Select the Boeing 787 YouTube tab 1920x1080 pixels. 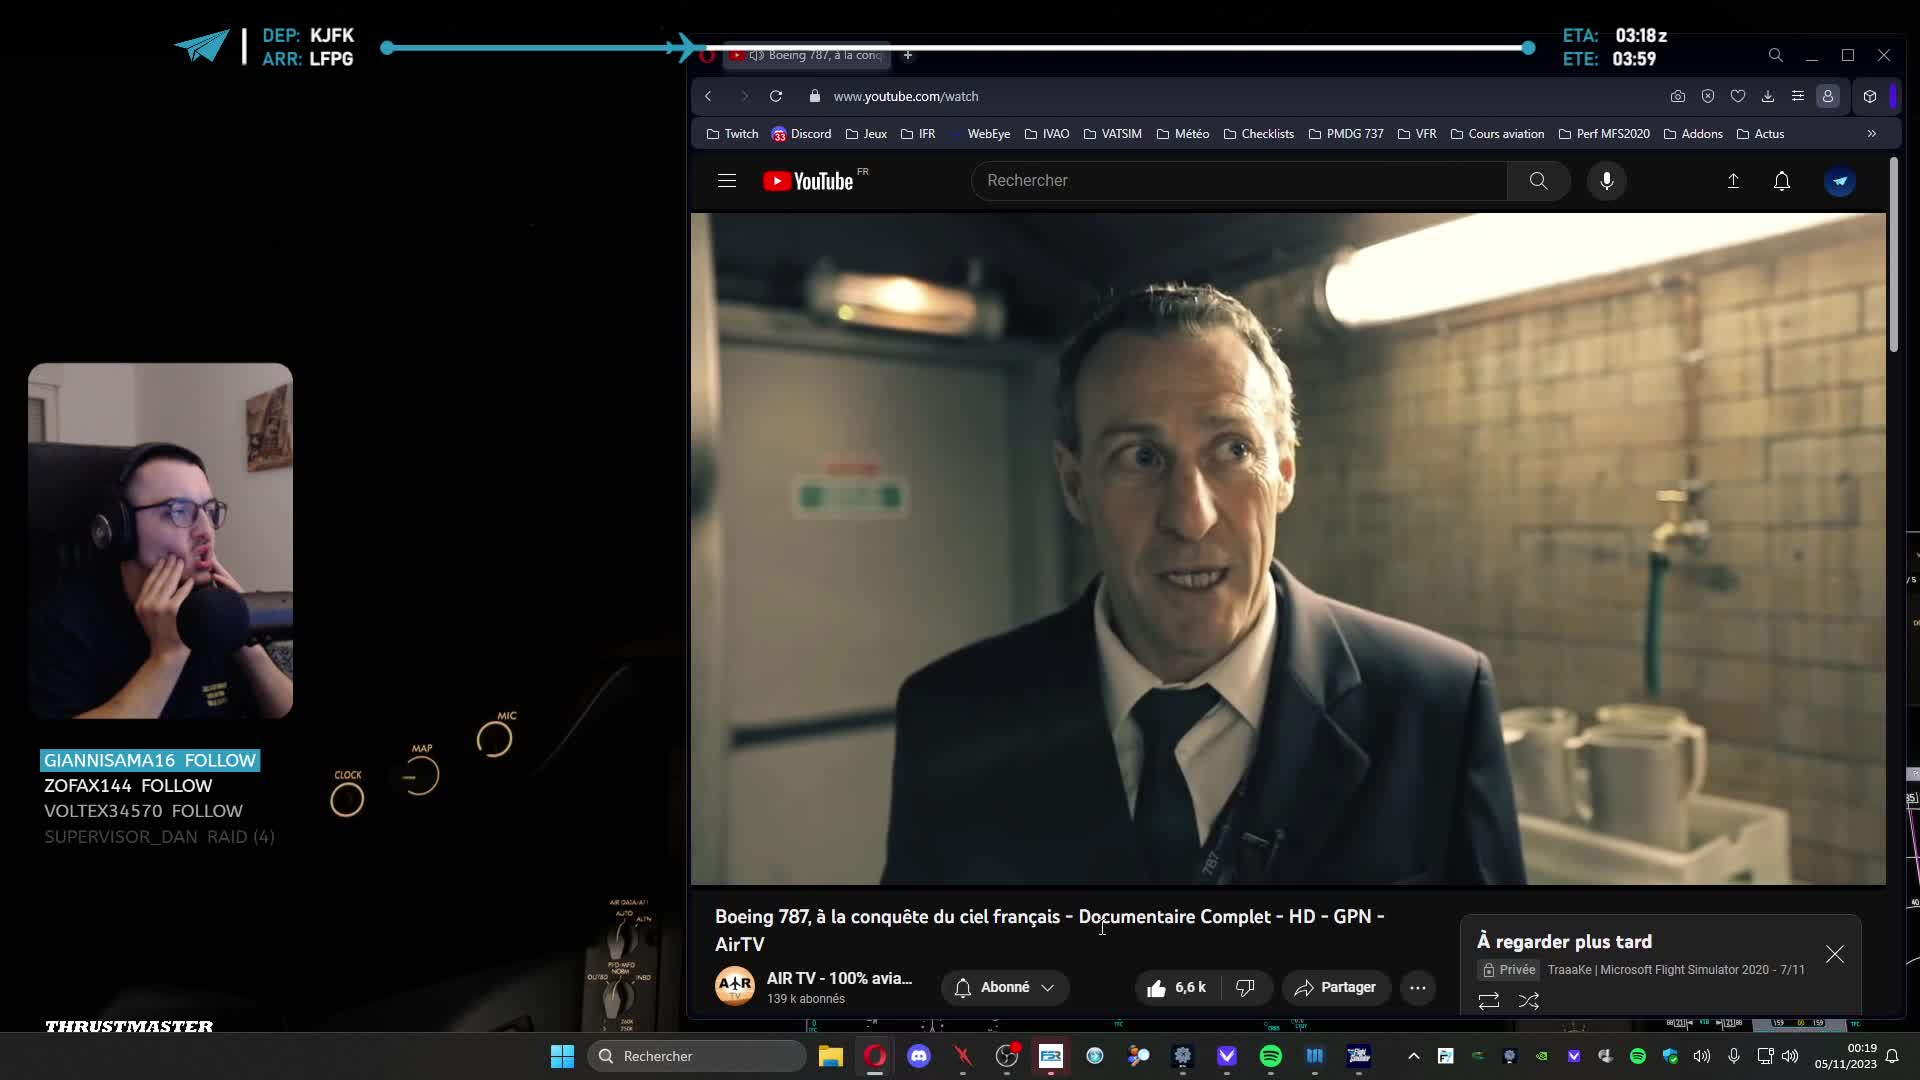click(806, 55)
